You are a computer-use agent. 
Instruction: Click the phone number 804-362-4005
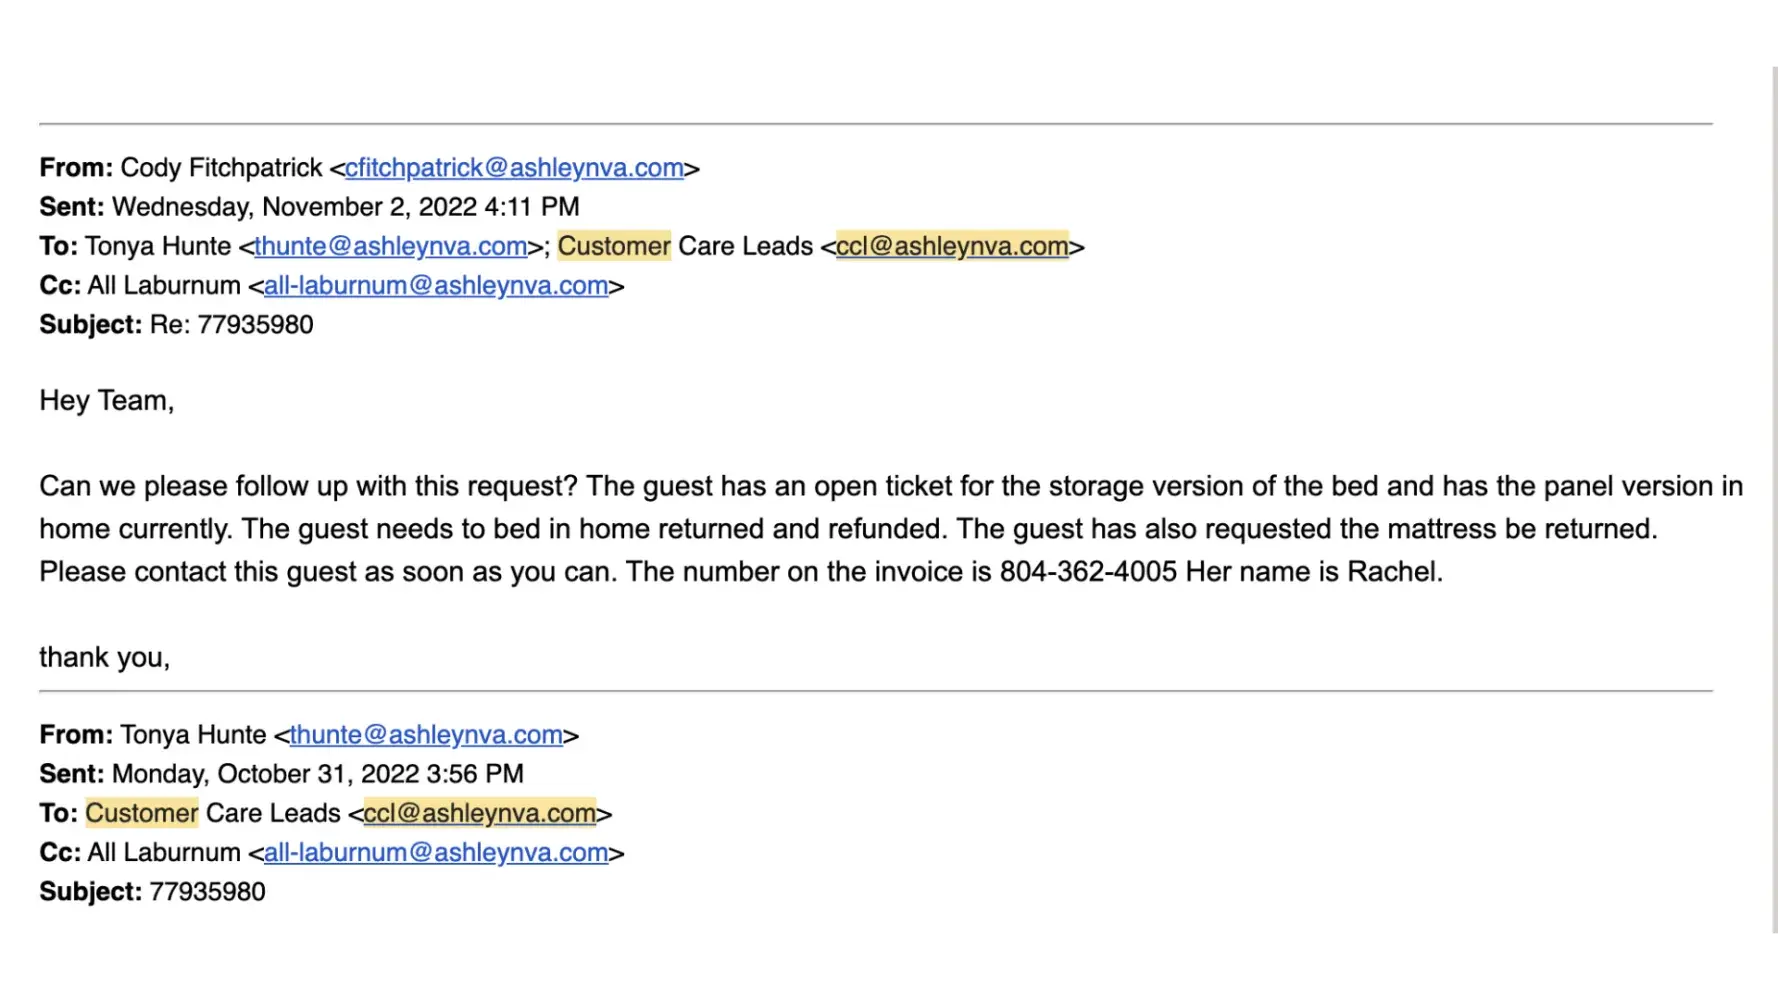click(1088, 572)
